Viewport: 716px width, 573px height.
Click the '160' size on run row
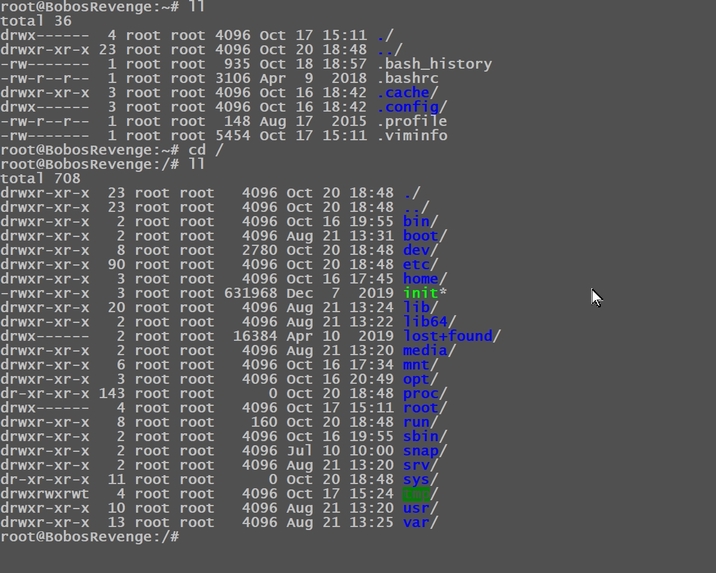264,422
